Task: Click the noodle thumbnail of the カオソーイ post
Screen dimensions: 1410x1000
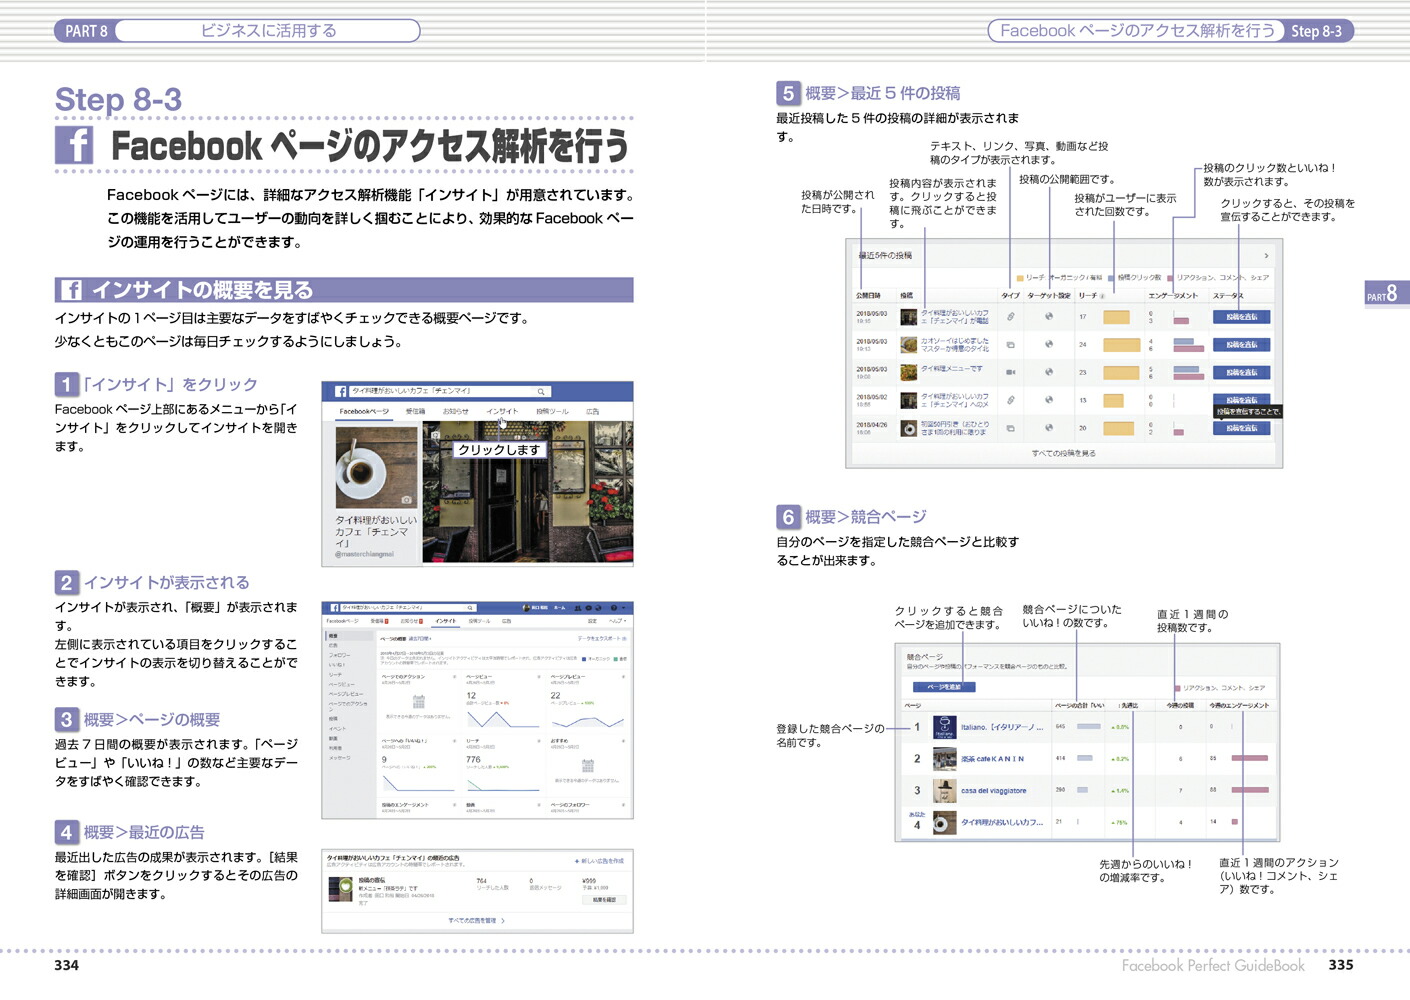Action: coord(909,345)
